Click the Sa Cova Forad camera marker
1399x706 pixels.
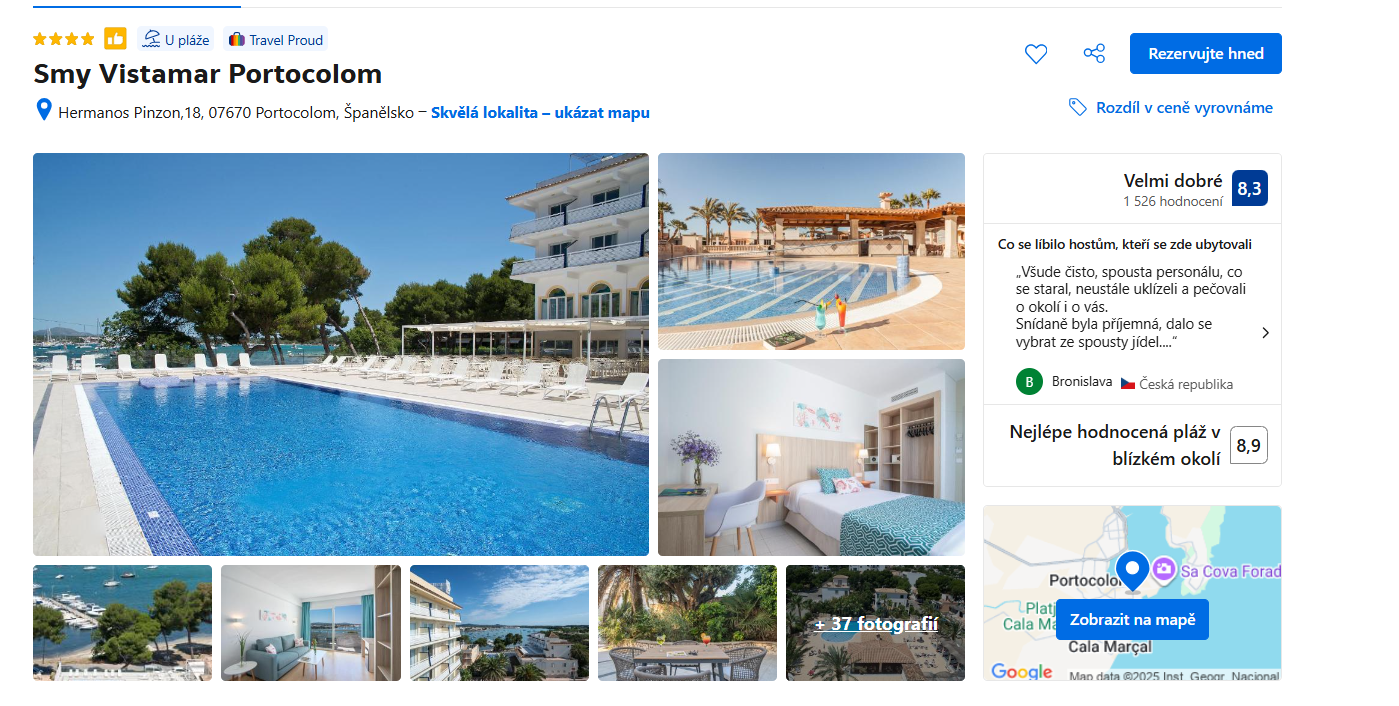pyautogui.click(x=1164, y=569)
